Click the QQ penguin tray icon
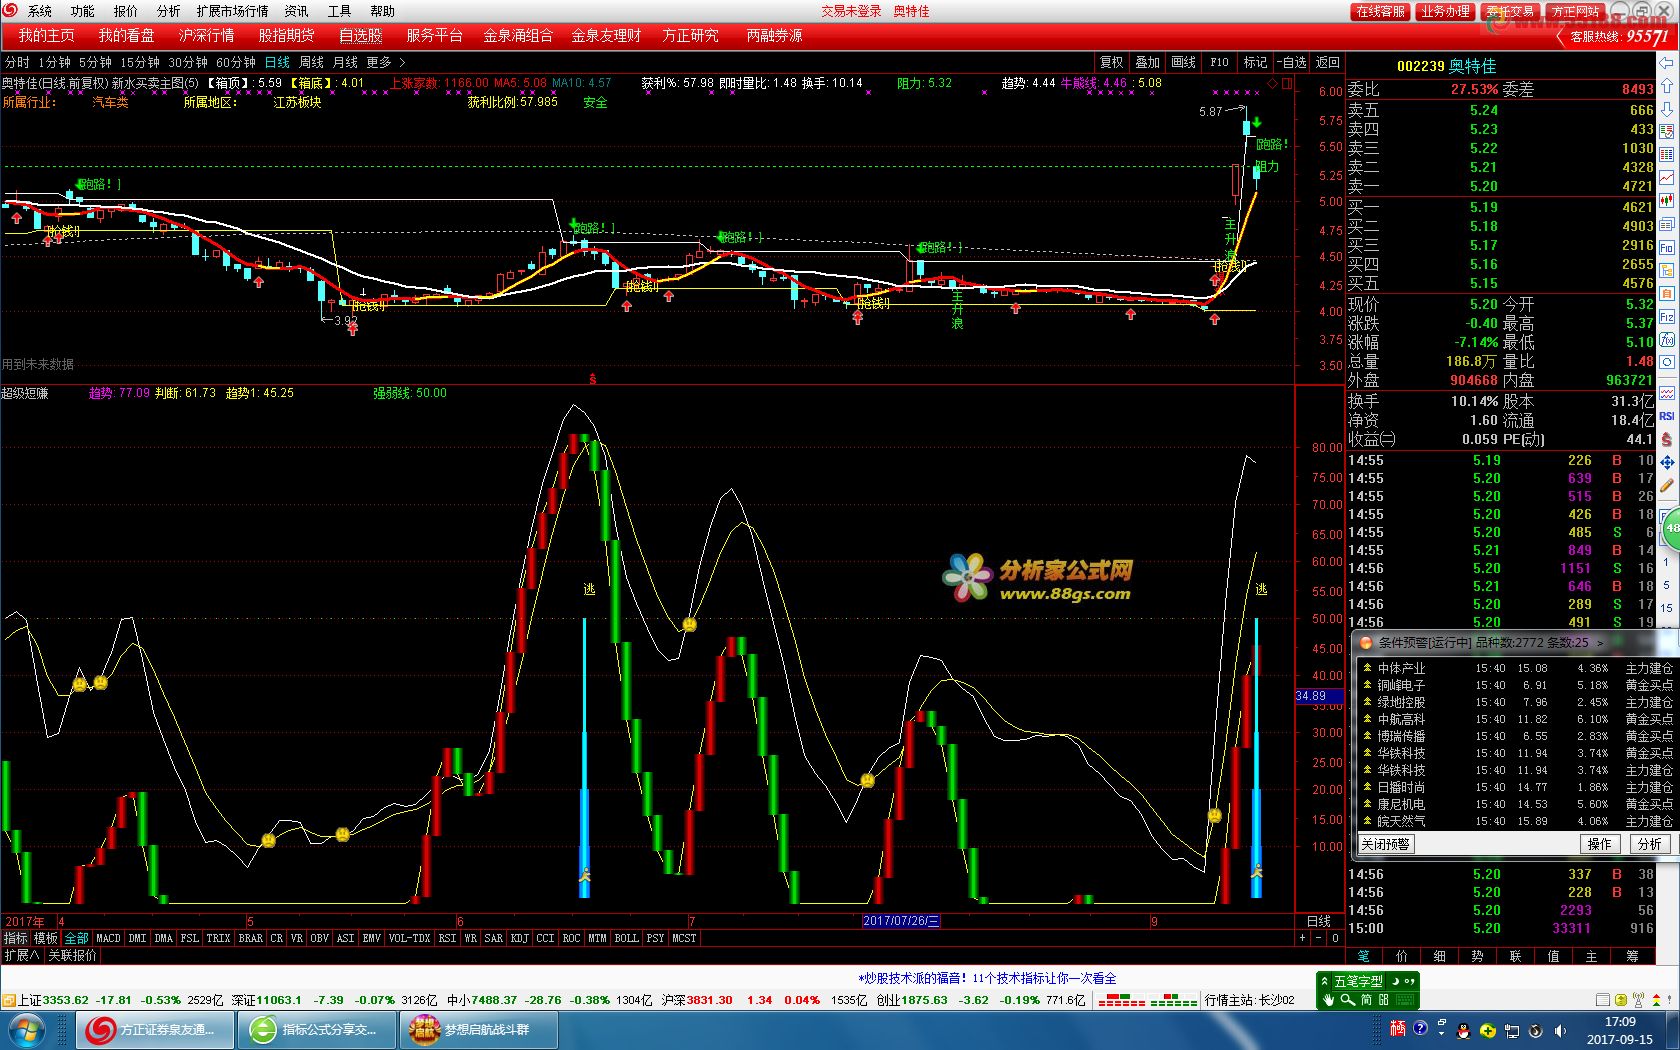 tap(1463, 1031)
